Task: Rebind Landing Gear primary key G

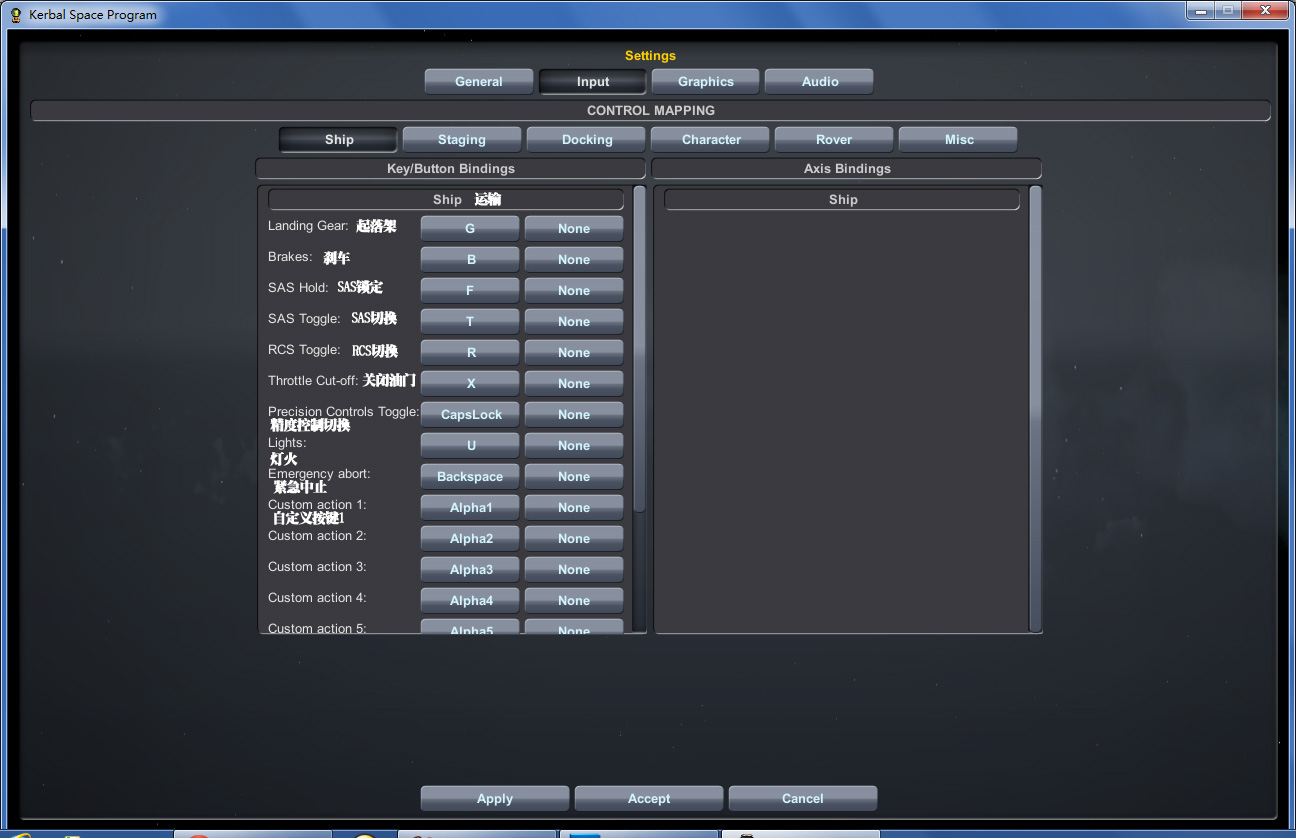Action: (x=470, y=229)
